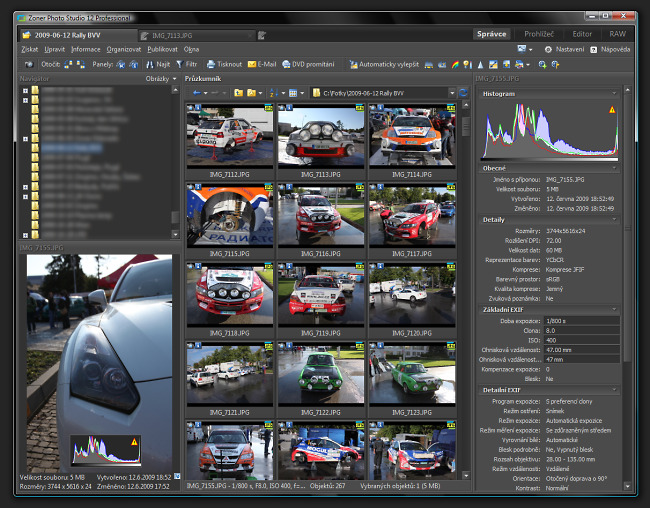This screenshot has height=508, width=650.
Task: Open the Publikovat menu
Action: [162, 49]
